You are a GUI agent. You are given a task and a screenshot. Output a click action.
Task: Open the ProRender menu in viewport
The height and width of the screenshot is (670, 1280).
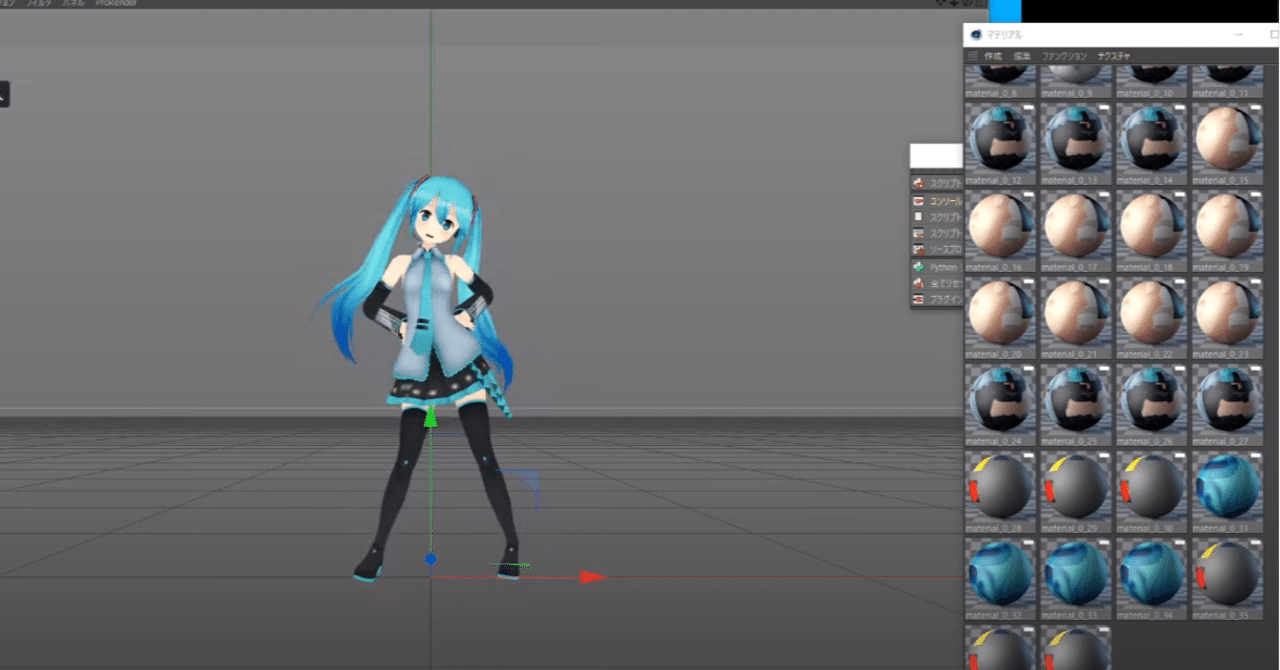tap(116, 4)
